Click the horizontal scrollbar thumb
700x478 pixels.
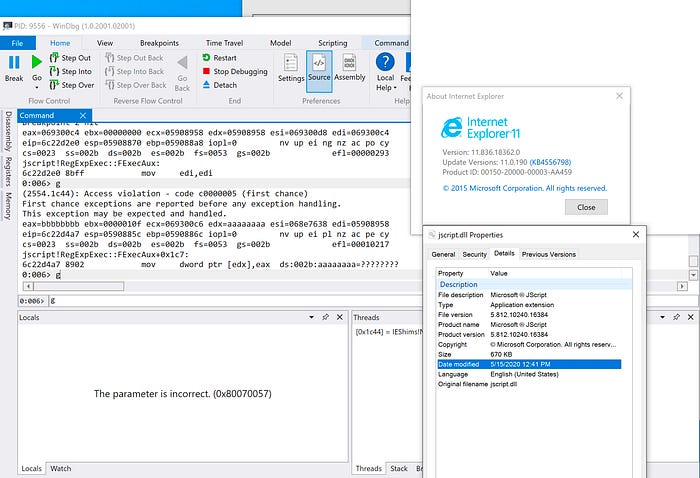click(x=78, y=286)
